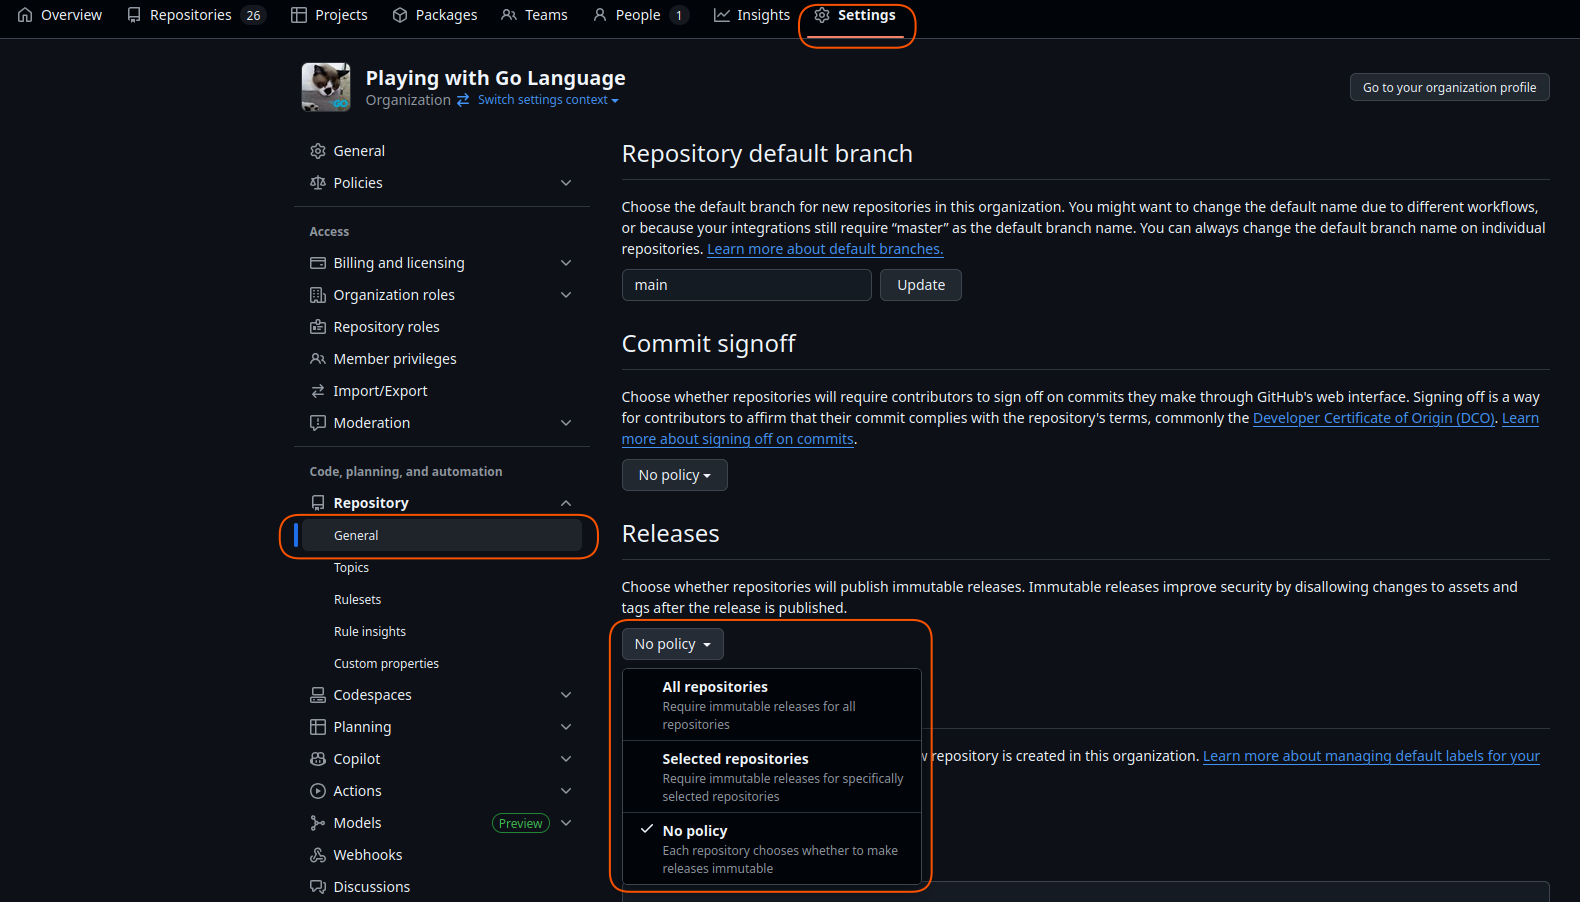Click the Update default branch button
Image resolution: width=1580 pixels, height=902 pixels.
920,285
